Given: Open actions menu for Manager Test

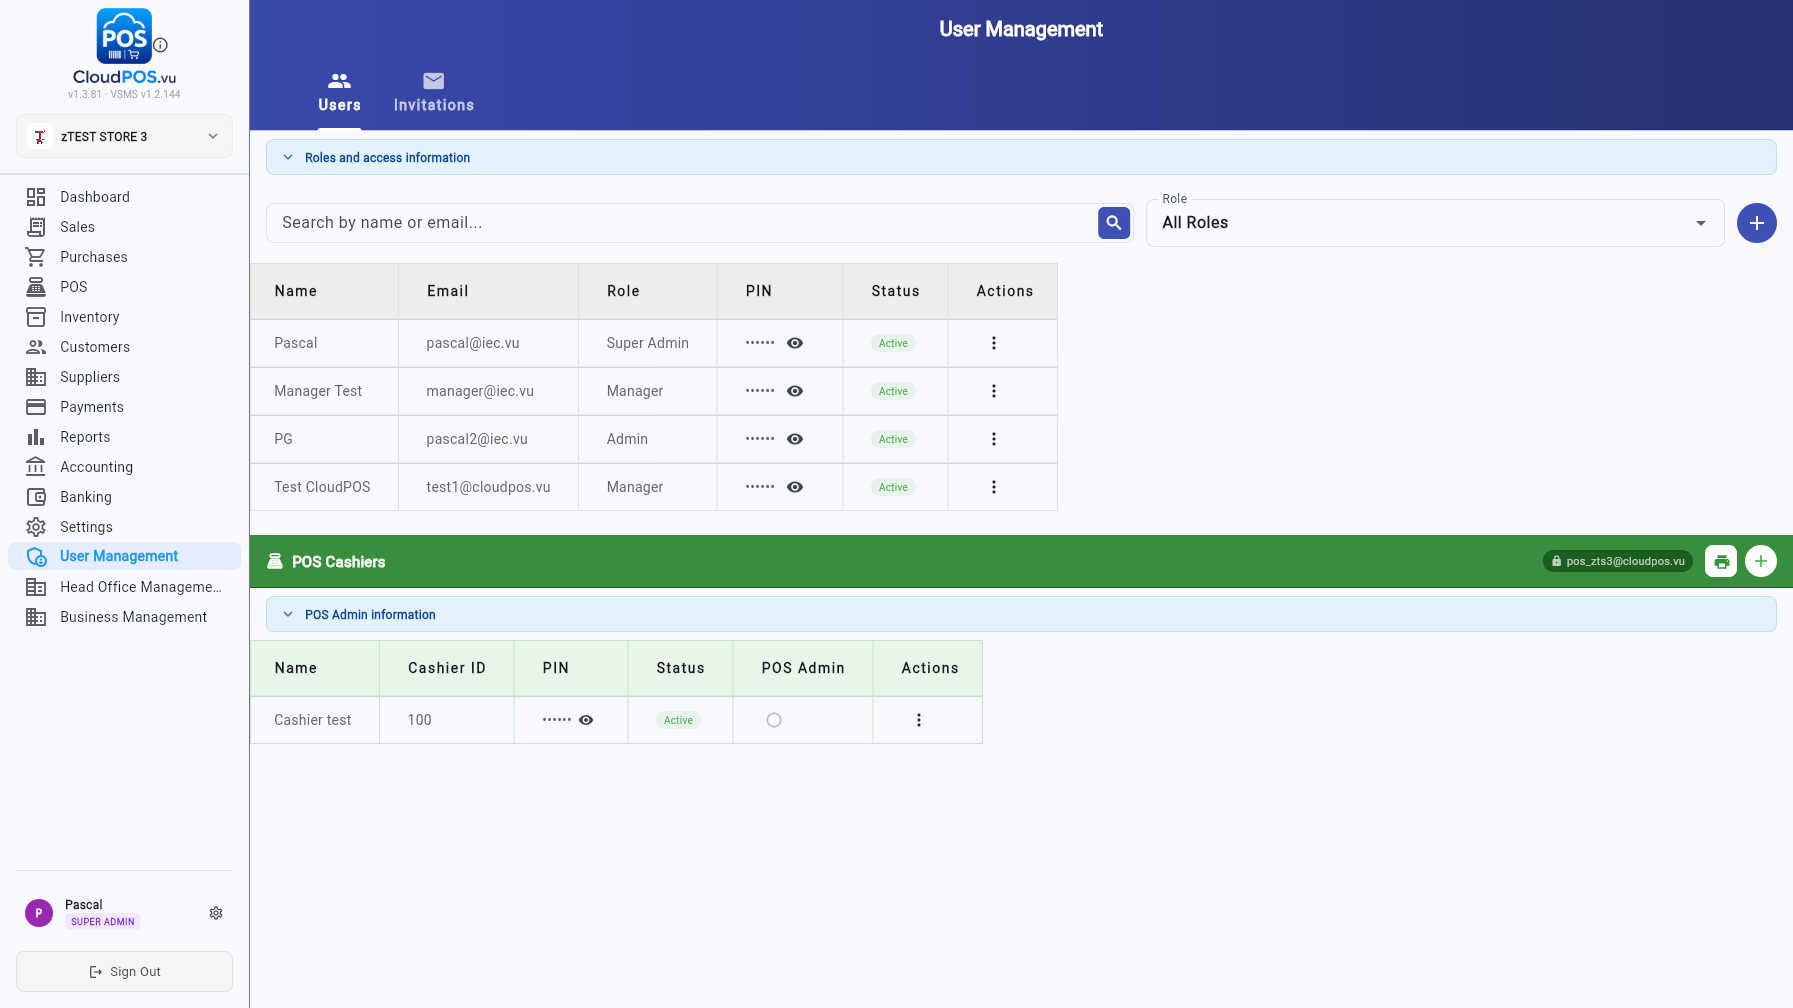Looking at the screenshot, I should point(993,391).
